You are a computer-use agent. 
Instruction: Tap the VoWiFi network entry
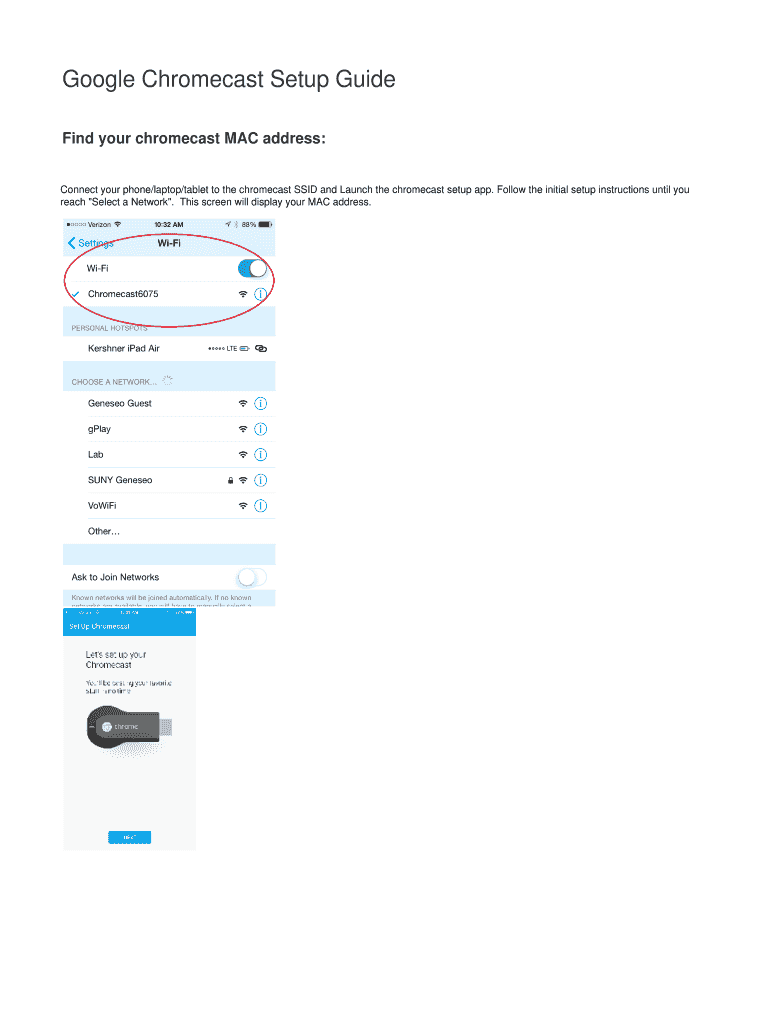pos(102,506)
